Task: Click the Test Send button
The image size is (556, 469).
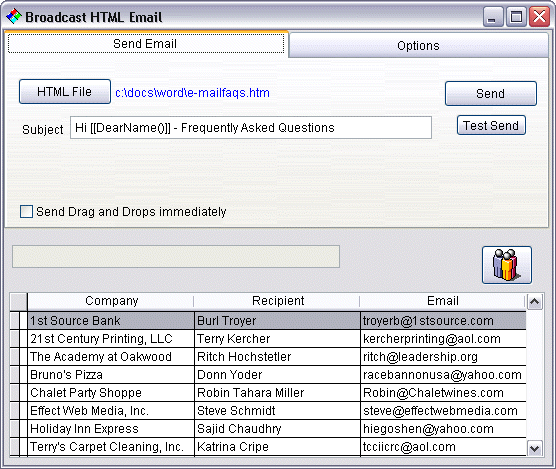Action: tap(491, 125)
